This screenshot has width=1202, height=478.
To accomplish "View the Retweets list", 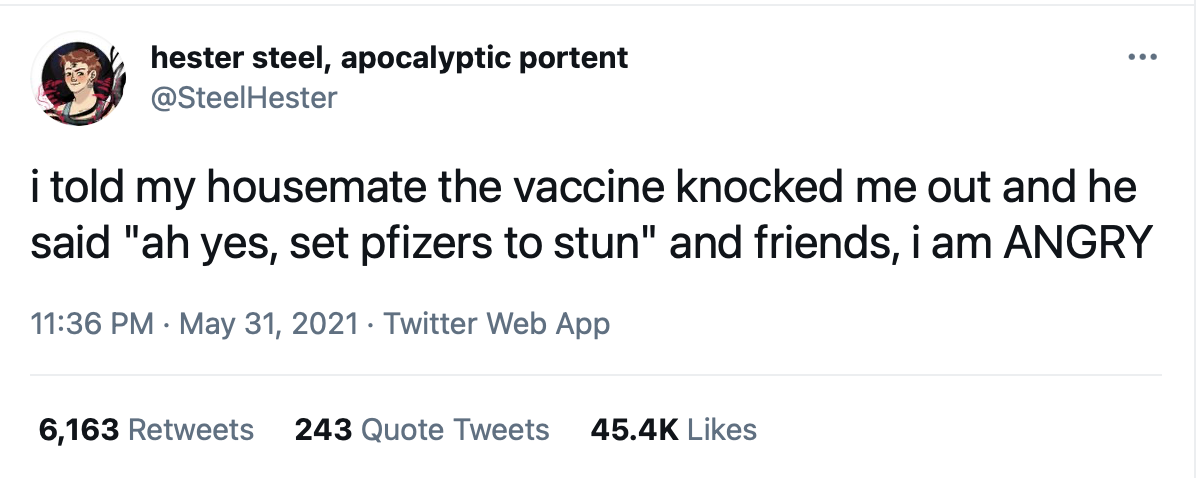I will click(x=191, y=430).
